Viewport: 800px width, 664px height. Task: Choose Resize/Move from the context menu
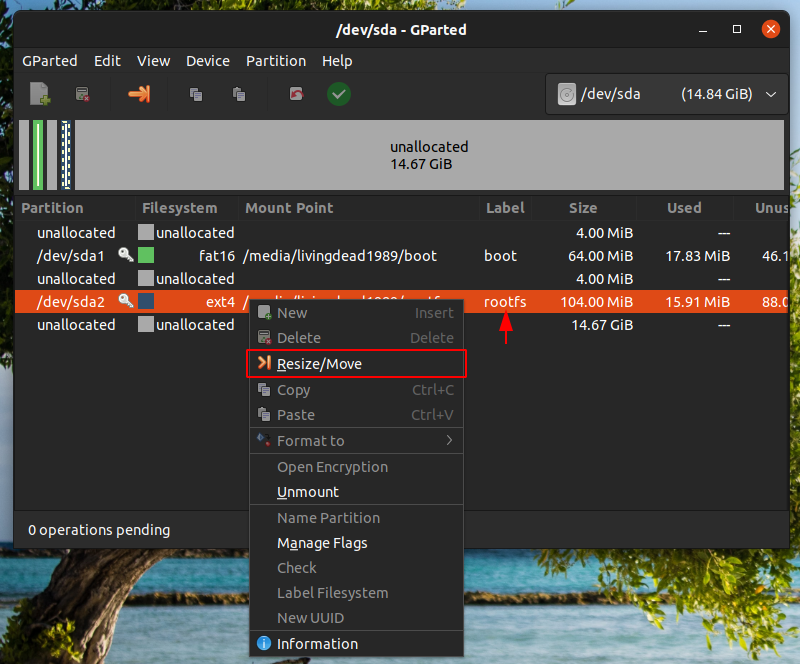point(356,363)
